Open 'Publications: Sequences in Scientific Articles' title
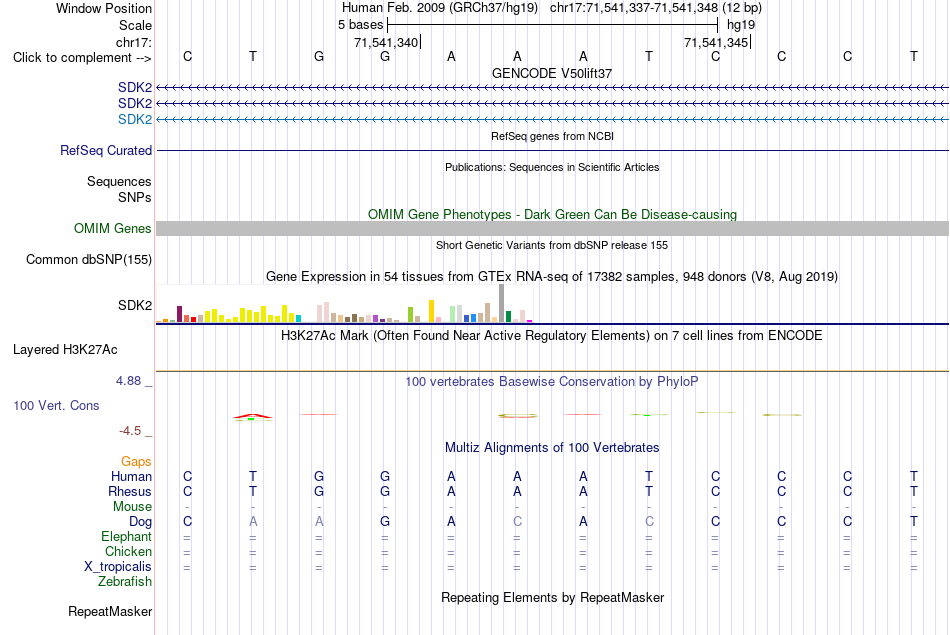The height and width of the screenshot is (635, 950). (x=552, y=167)
